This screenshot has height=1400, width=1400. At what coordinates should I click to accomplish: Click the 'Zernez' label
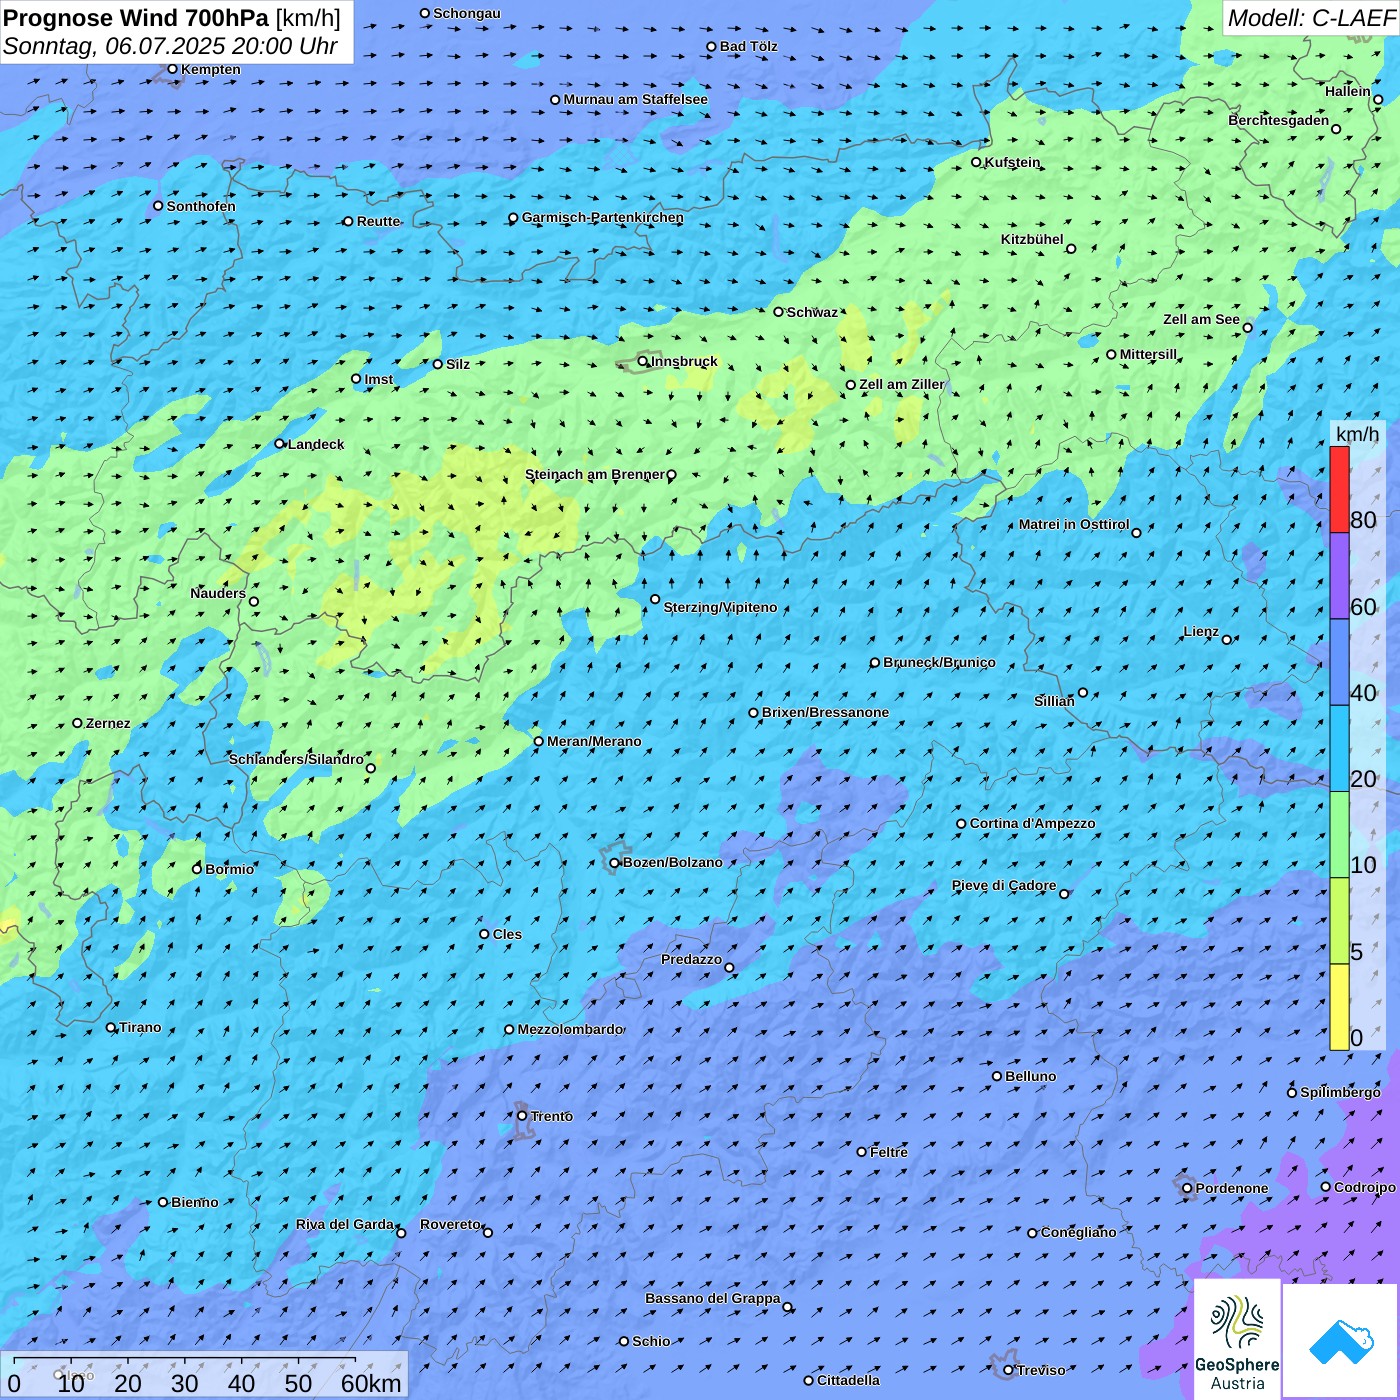(108, 723)
